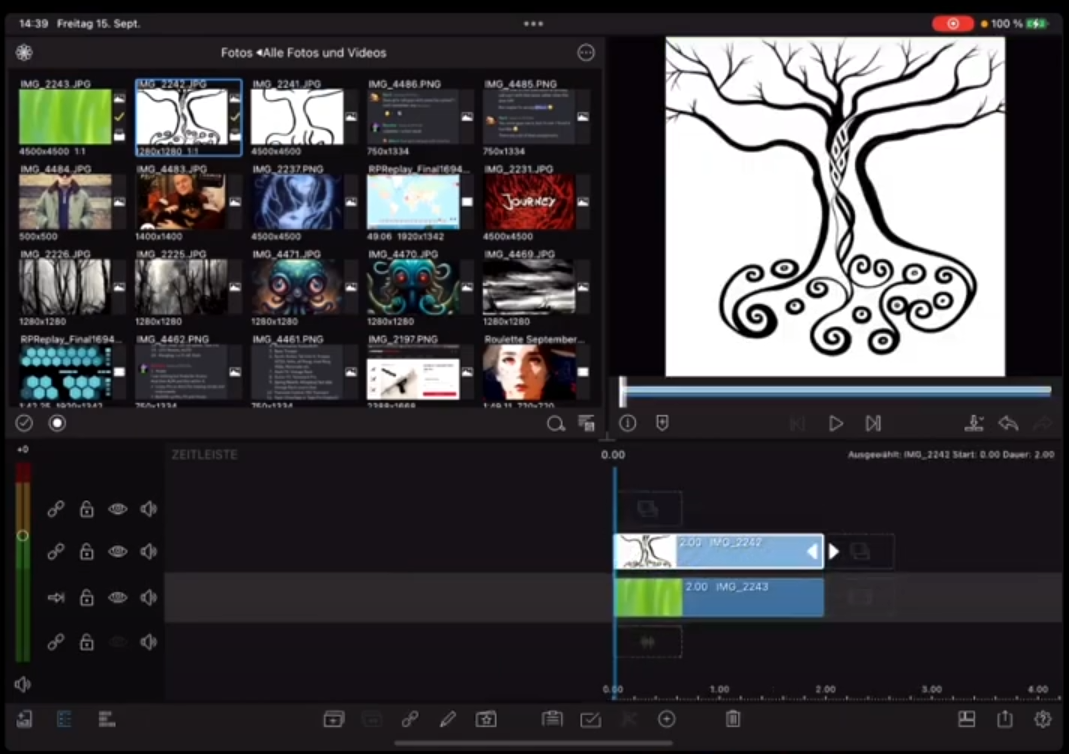Undo the last edit
Viewport: 1069px width, 754px height.
point(1008,423)
